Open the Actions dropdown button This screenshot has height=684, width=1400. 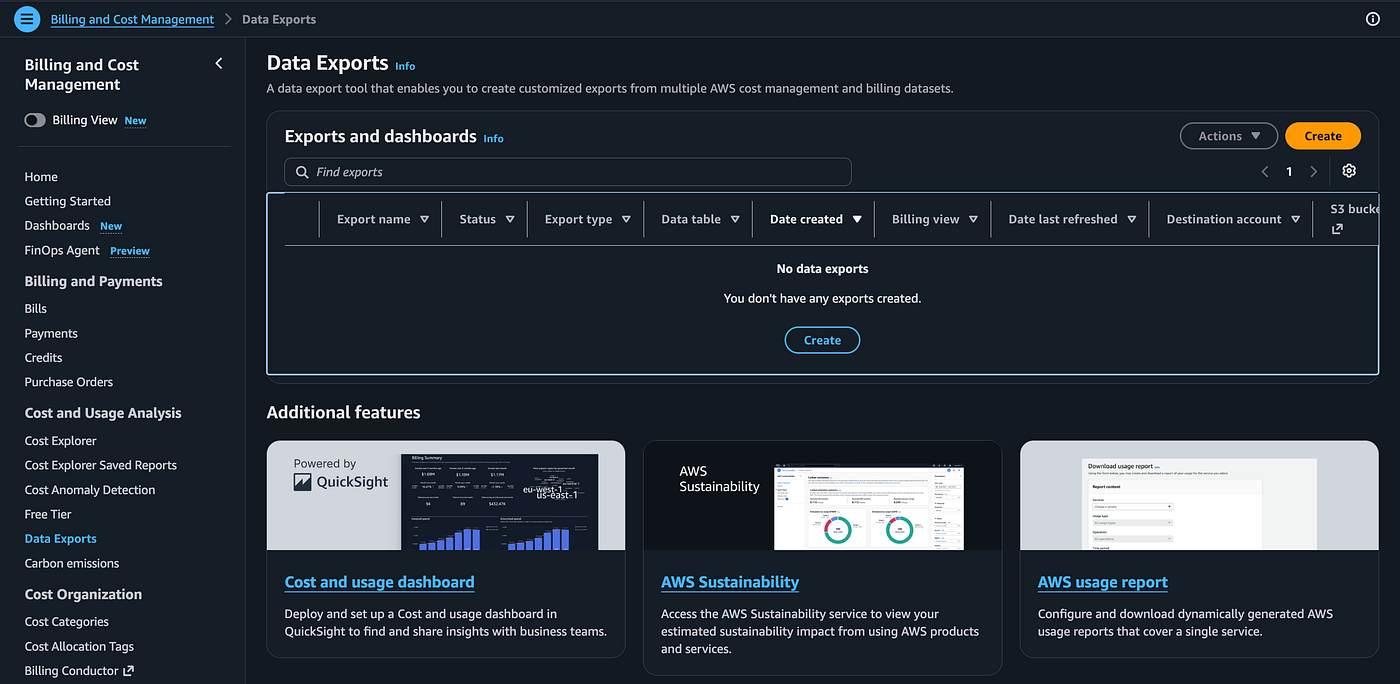tap(1229, 136)
